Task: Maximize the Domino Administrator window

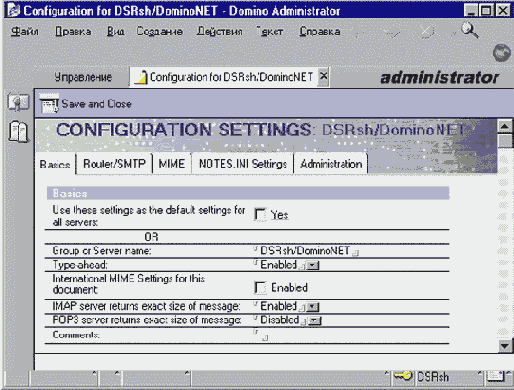Action: (486, 11)
